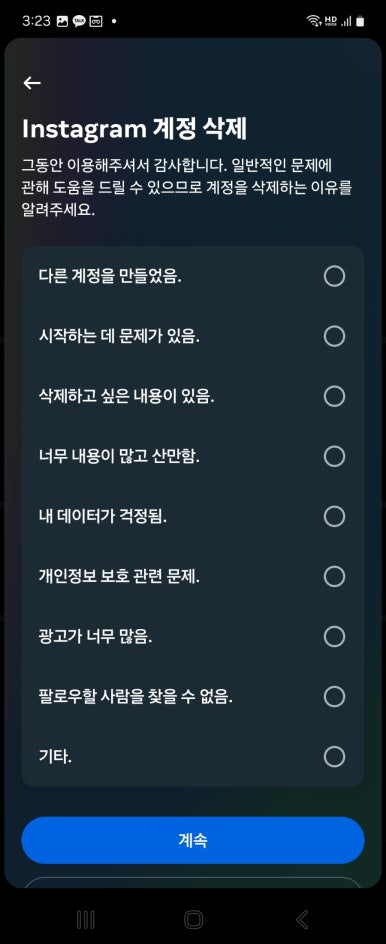This screenshot has height=944, width=386.
Task: Tap the KakaoTalk notification icon
Action: pyautogui.click(x=79, y=21)
